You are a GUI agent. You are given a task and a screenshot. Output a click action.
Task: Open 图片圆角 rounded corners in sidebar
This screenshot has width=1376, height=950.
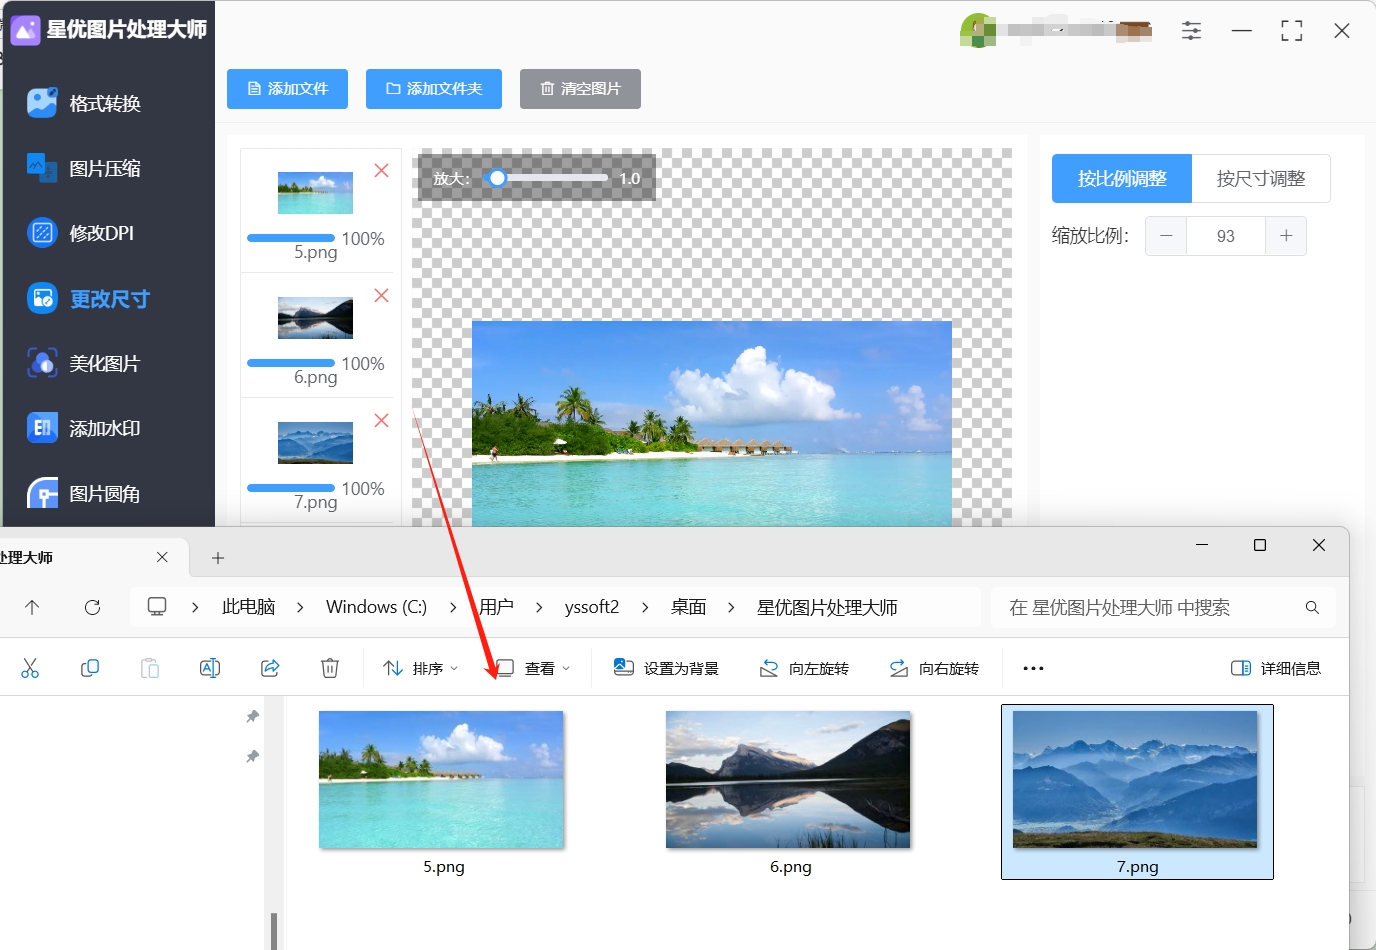pos(85,493)
